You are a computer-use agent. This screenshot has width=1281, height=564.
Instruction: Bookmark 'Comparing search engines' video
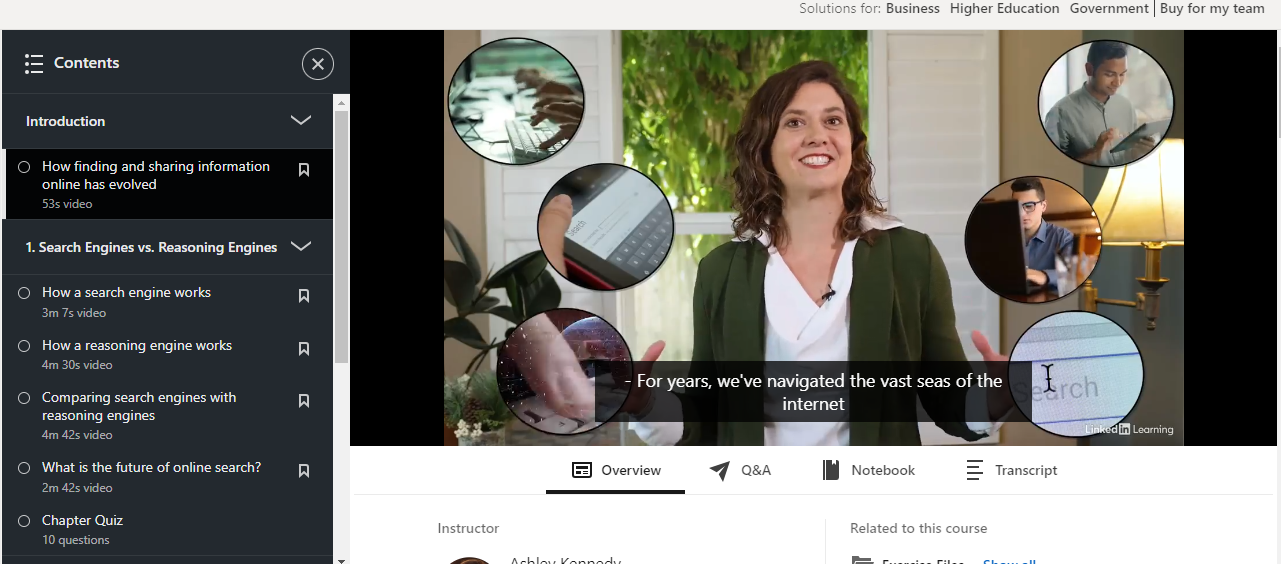click(x=304, y=401)
